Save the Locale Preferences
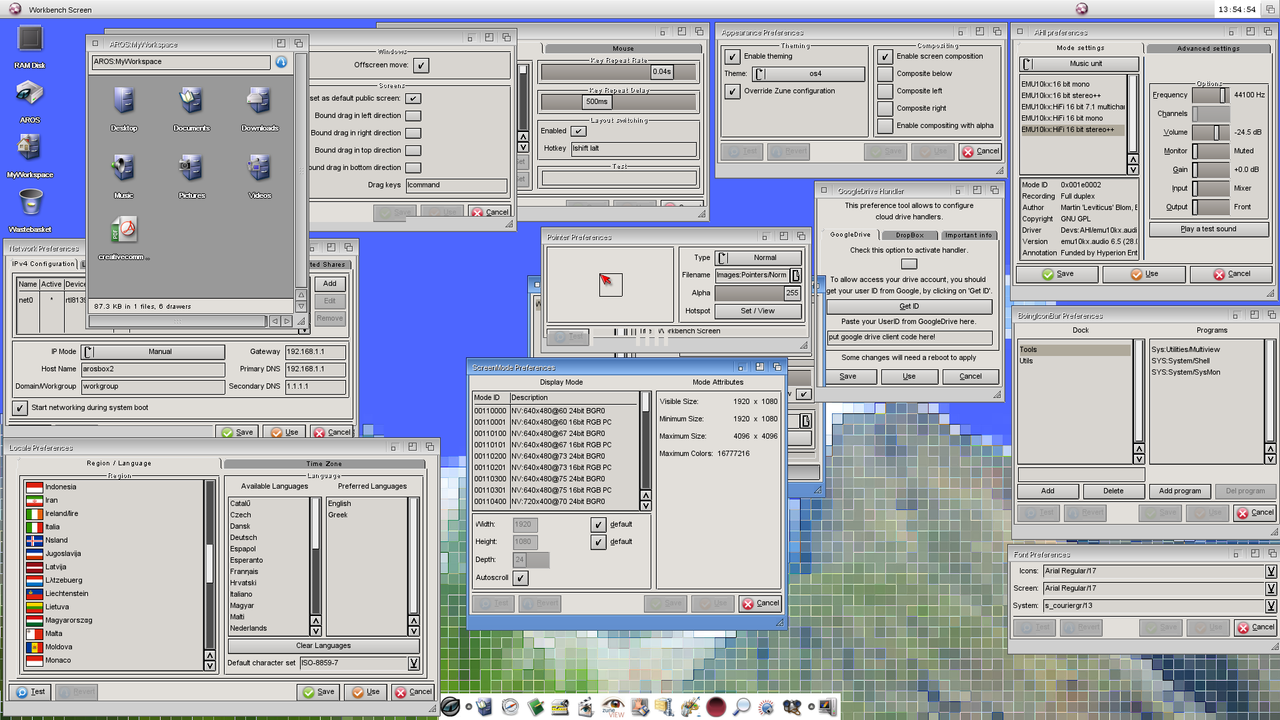 (x=318, y=692)
